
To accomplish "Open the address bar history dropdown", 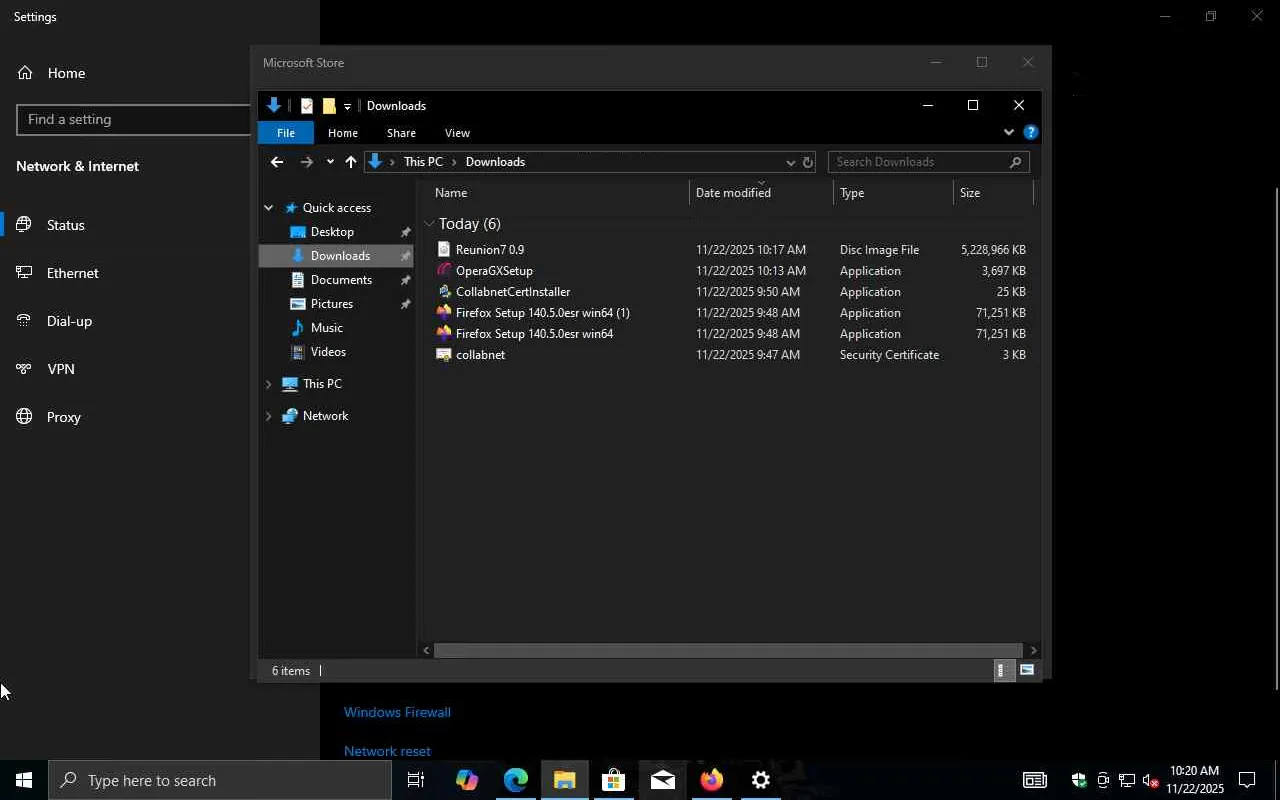I will click(x=790, y=162).
